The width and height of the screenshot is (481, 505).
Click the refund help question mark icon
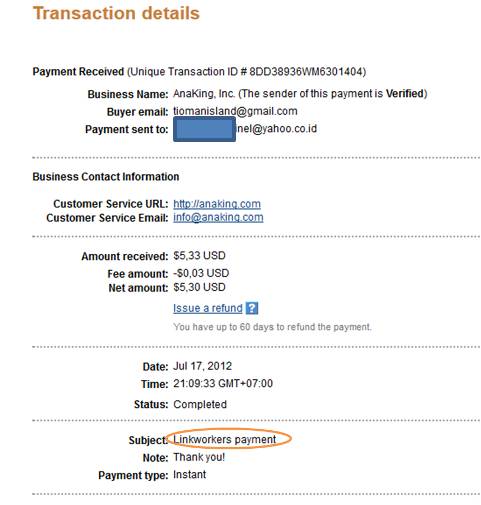[x=252, y=308]
